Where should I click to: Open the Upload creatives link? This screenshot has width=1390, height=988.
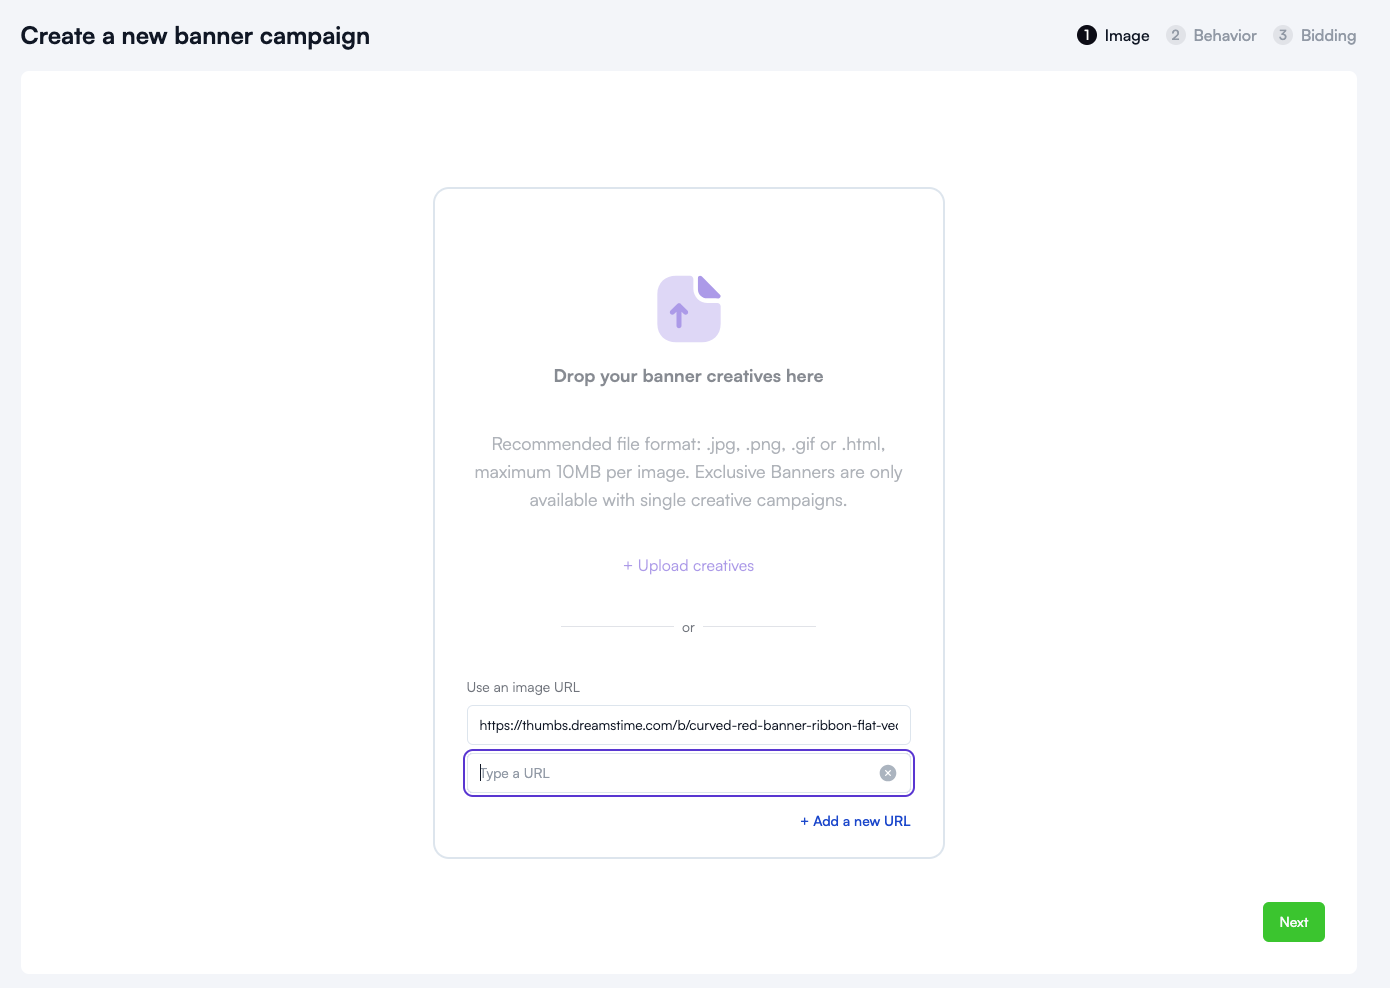tap(688, 565)
